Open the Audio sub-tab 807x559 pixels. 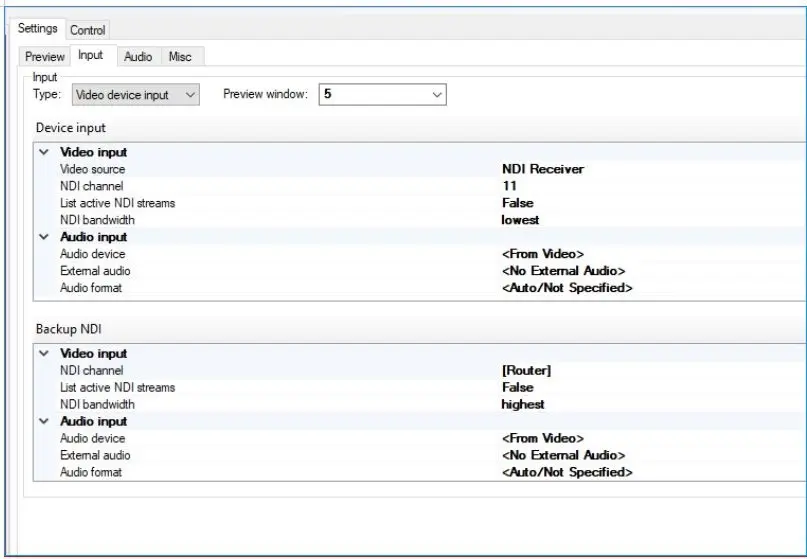point(138,57)
